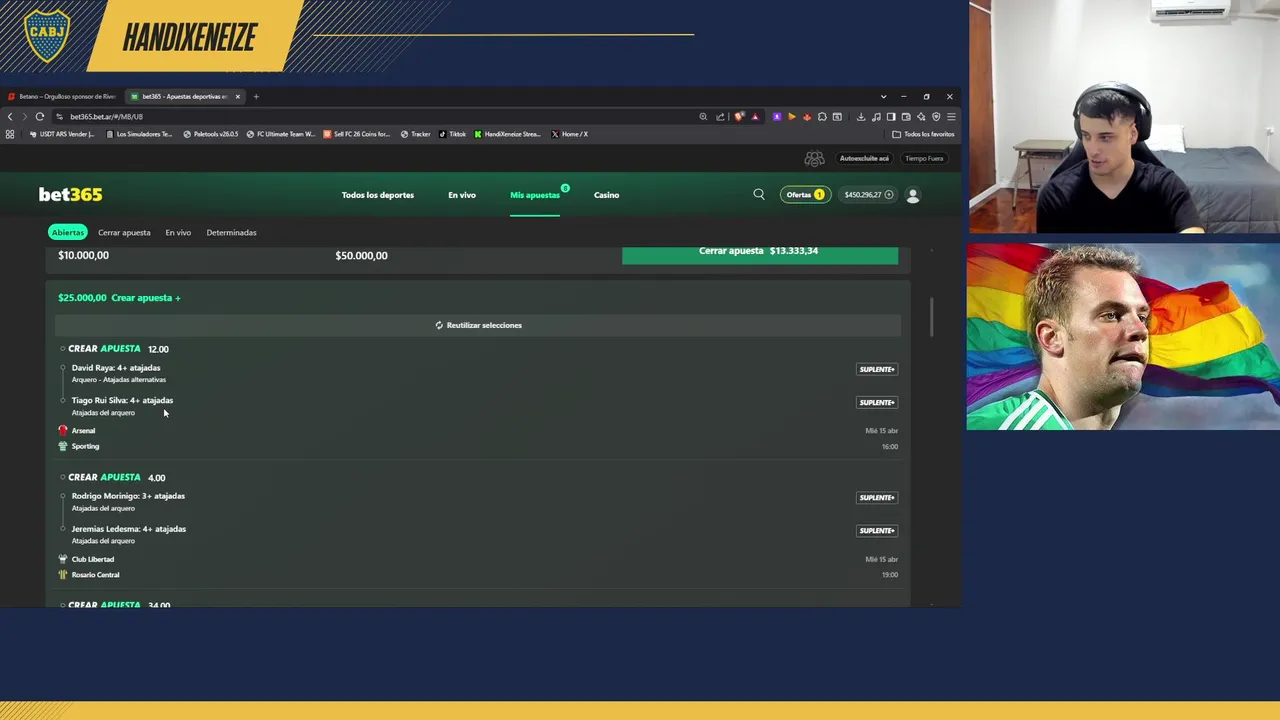Image resolution: width=1280 pixels, height=720 pixels.
Task: Open the $450.296,27 balance deposit control
Action: point(868,194)
